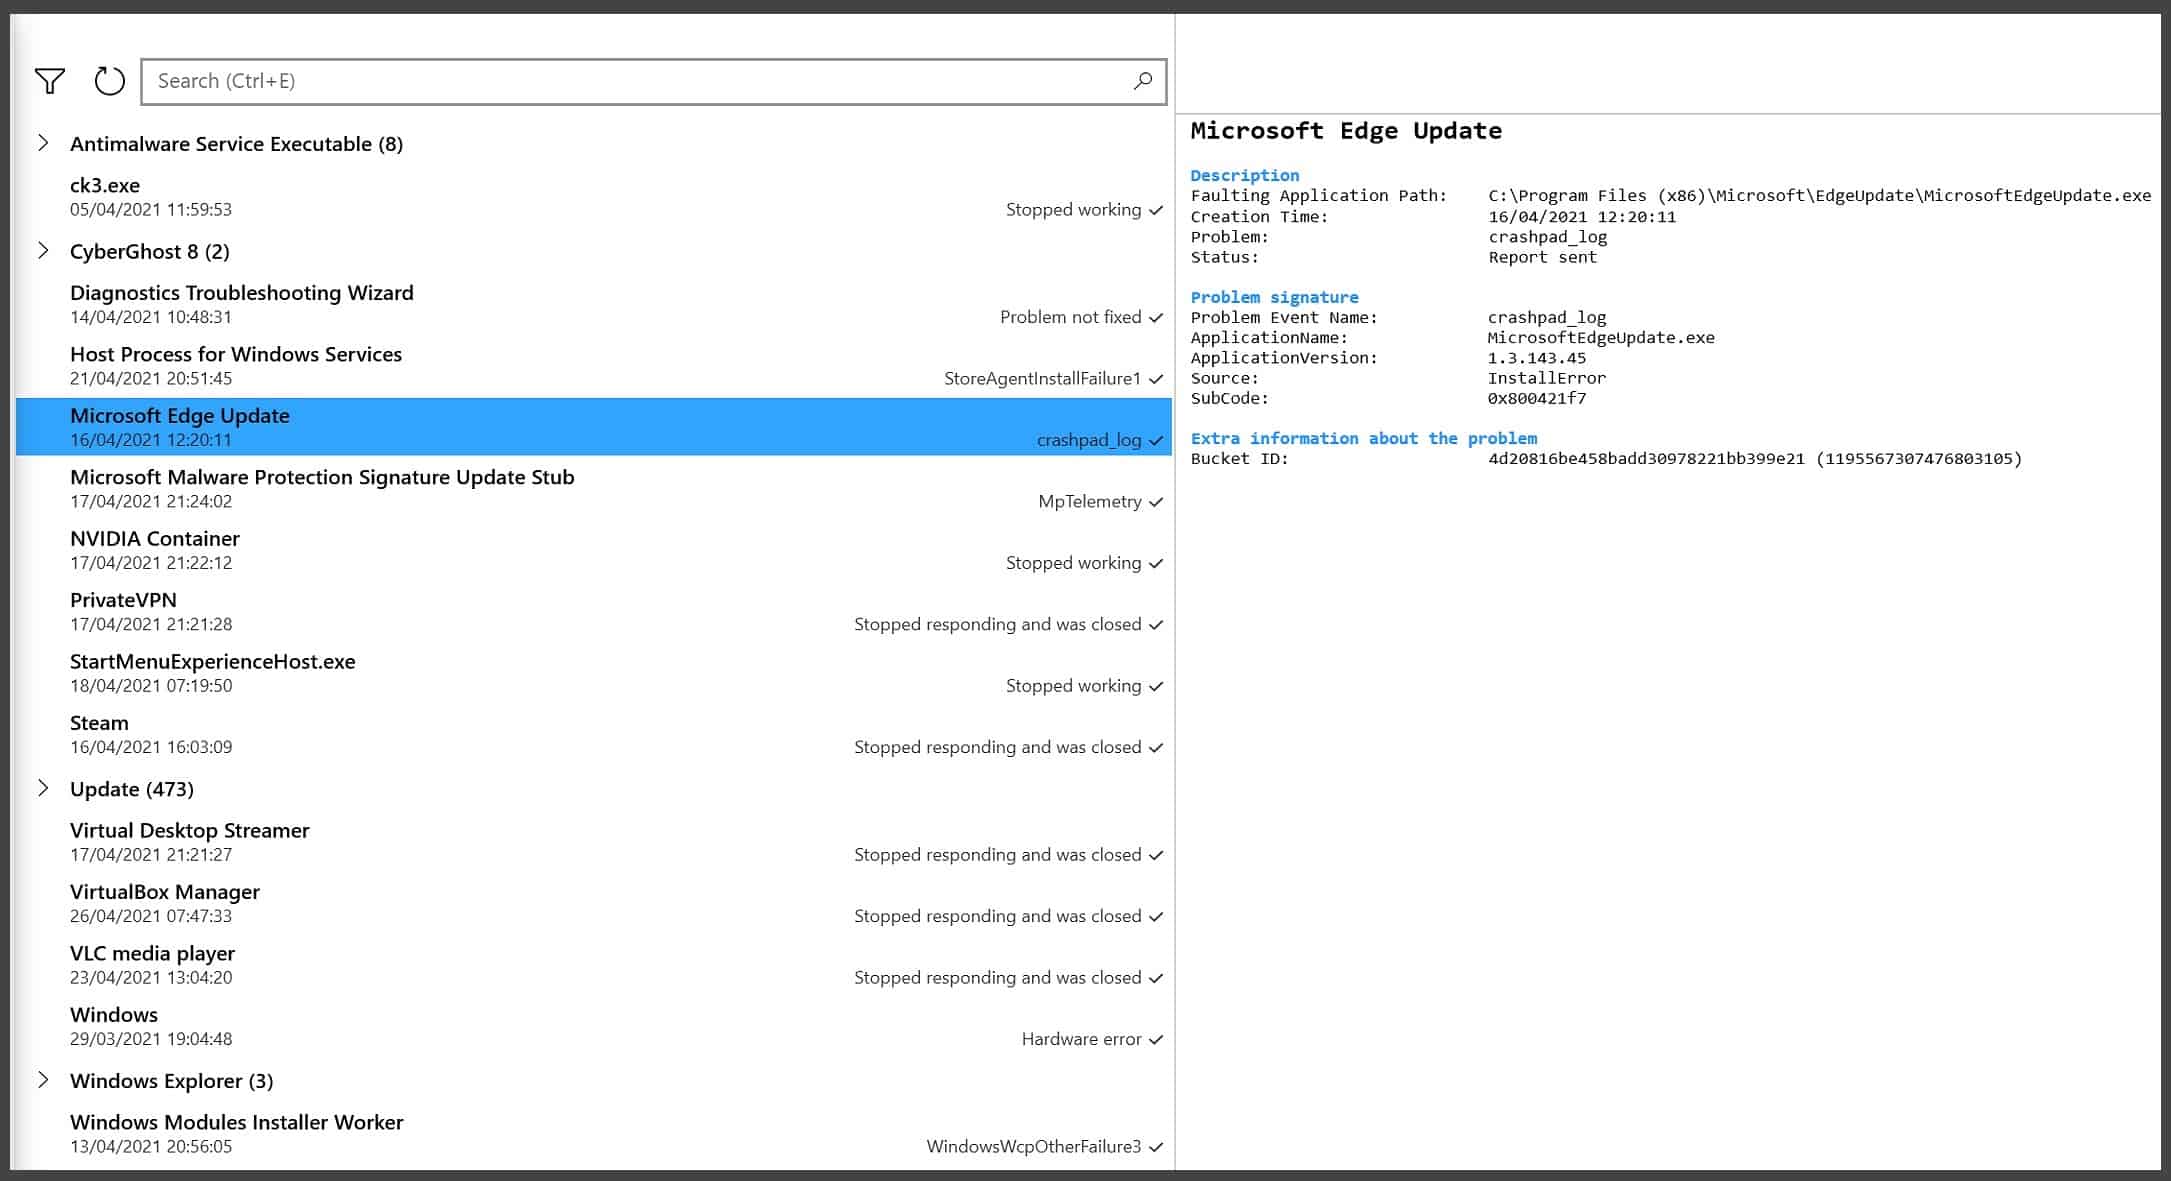
Task: Focus the Search (Ctrl+E) field
Action: tap(654, 81)
